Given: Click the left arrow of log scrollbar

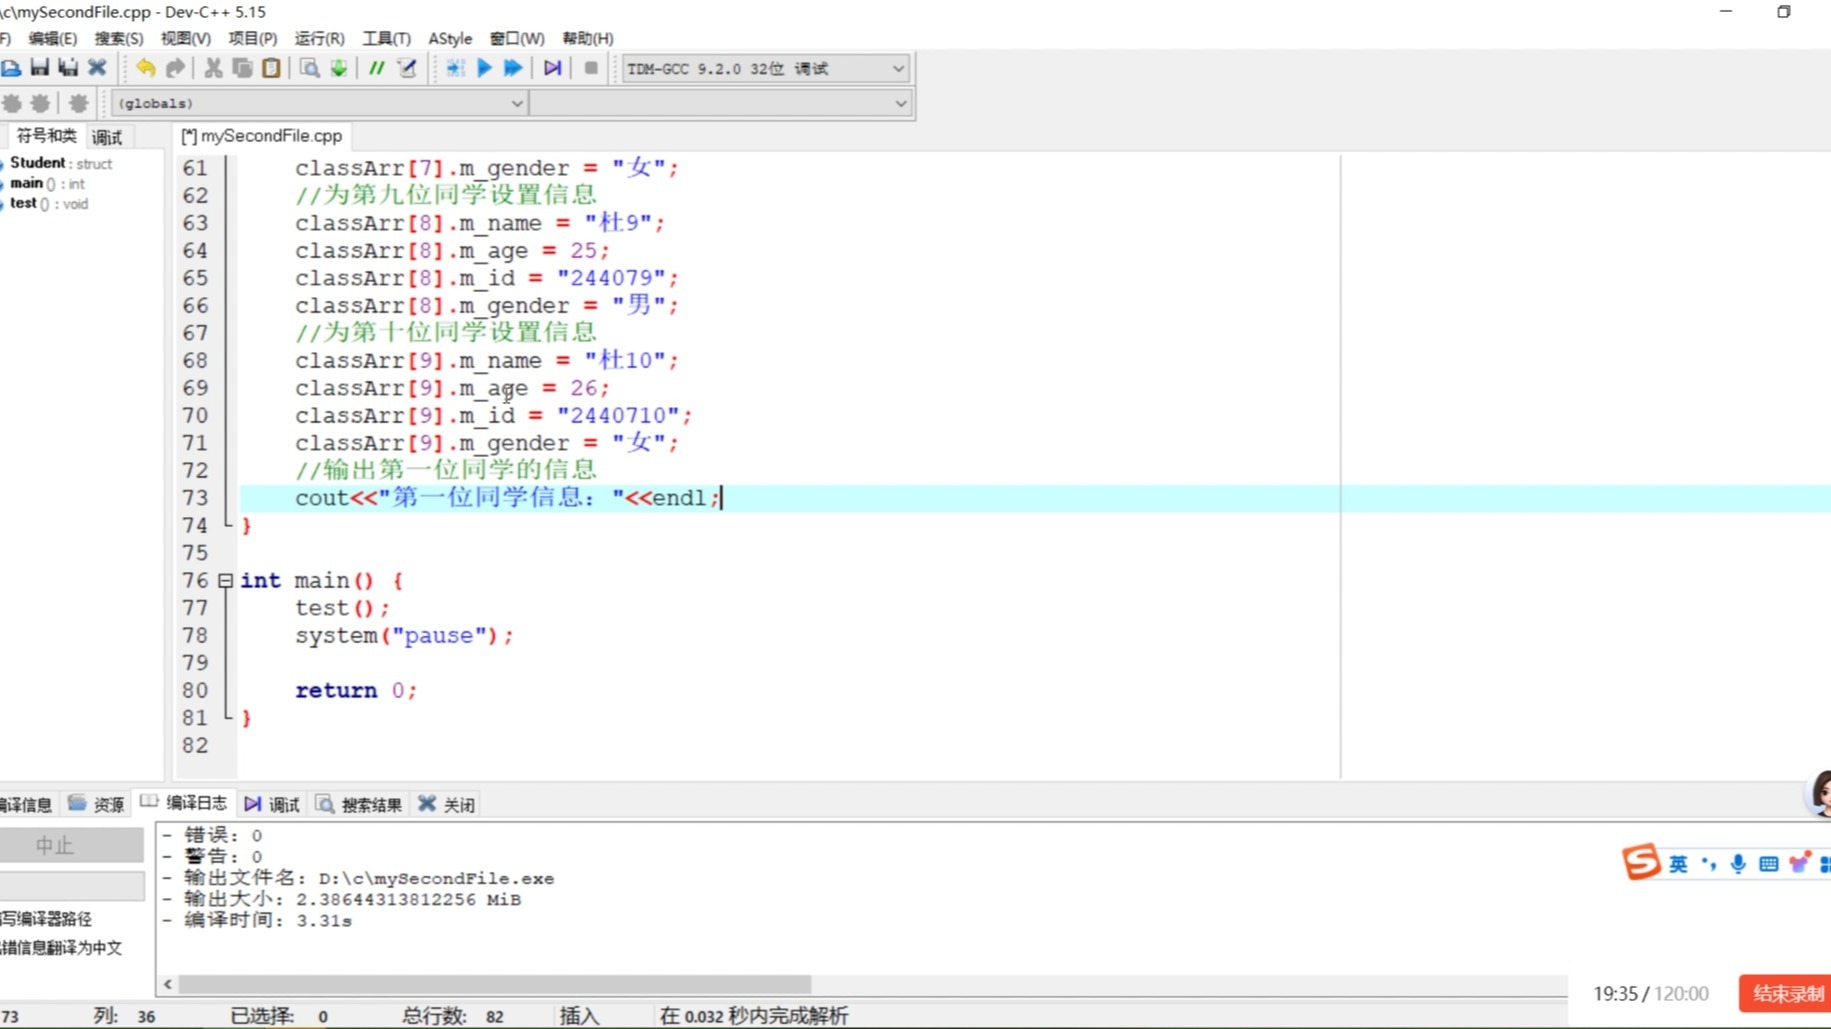Looking at the screenshot, I should 168,984.
